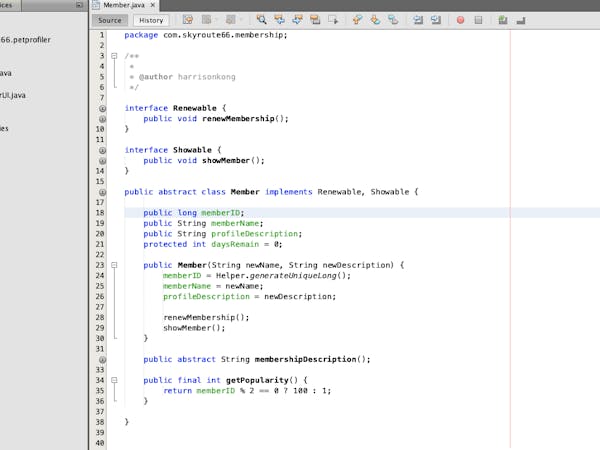Jump to Next Bookmark icon
Screen dimensions: 600x450
point(375,20)
